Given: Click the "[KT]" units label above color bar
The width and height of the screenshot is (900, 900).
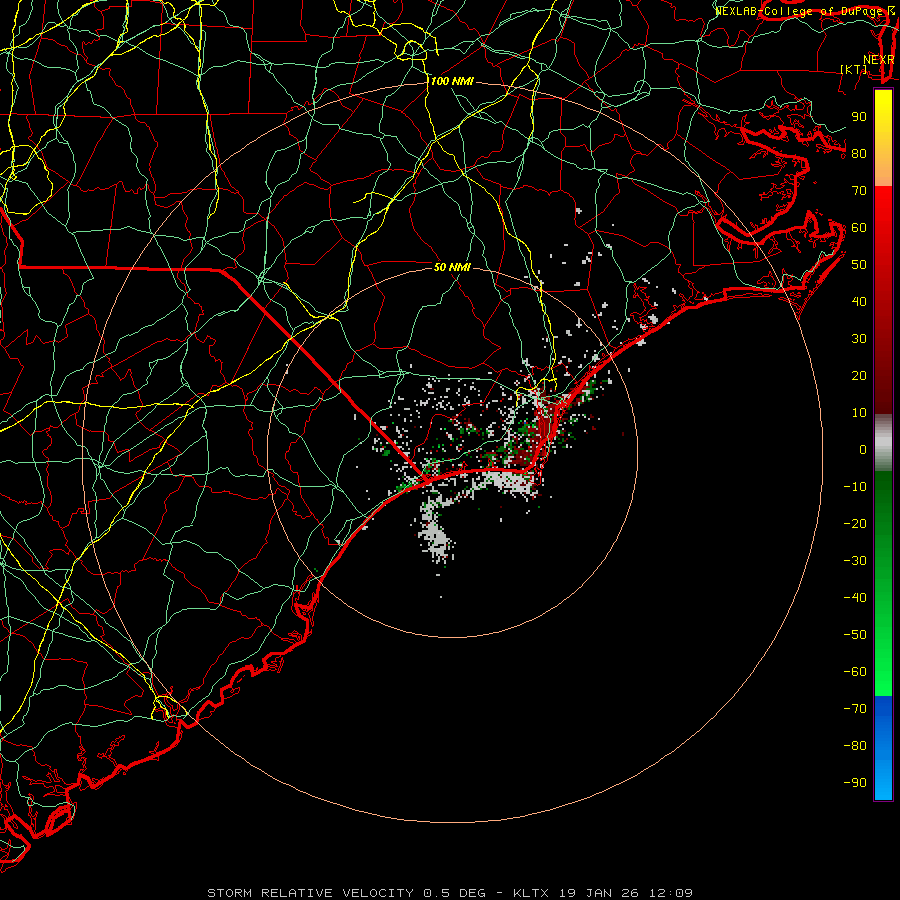Looking at the screenshot, I should [854, 69].
